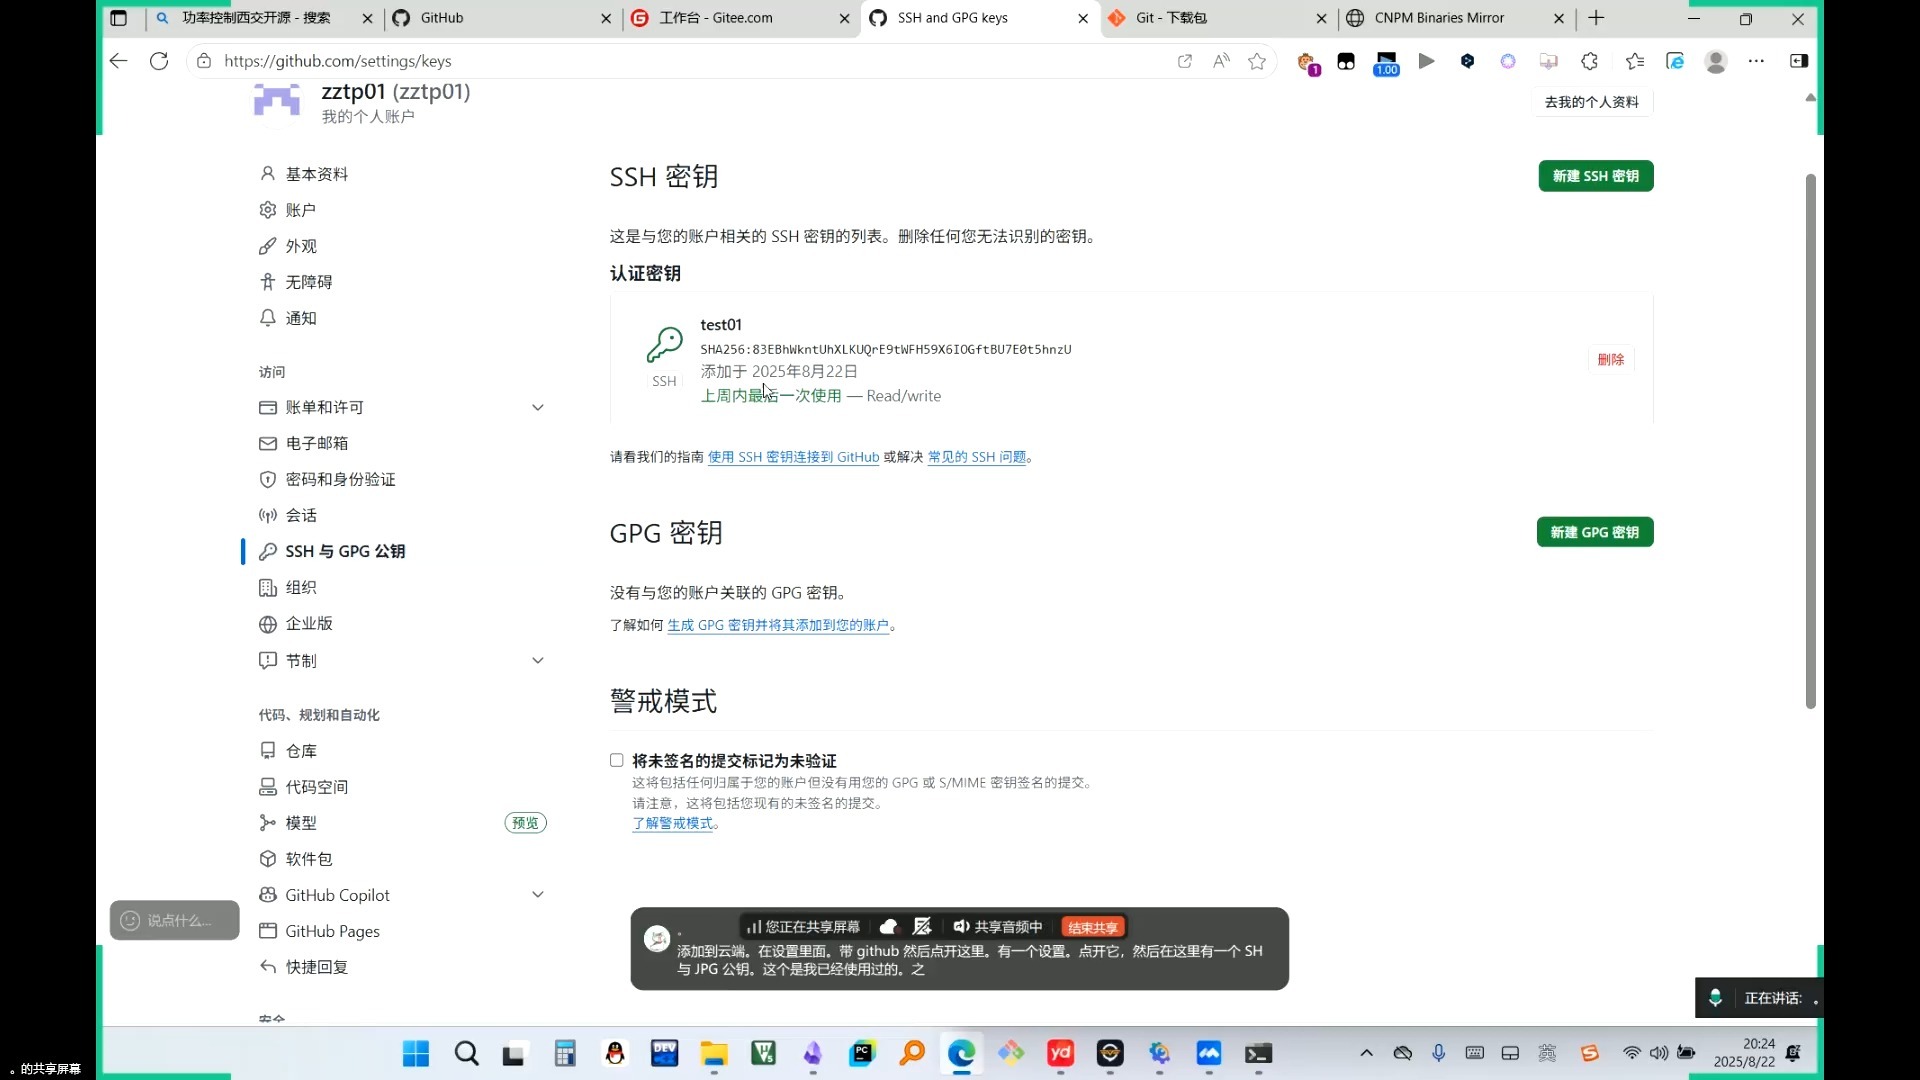Screen dimensions: 1920x1080
Task: Open Calculator from taskbar
Action: tap(565, 1053)
